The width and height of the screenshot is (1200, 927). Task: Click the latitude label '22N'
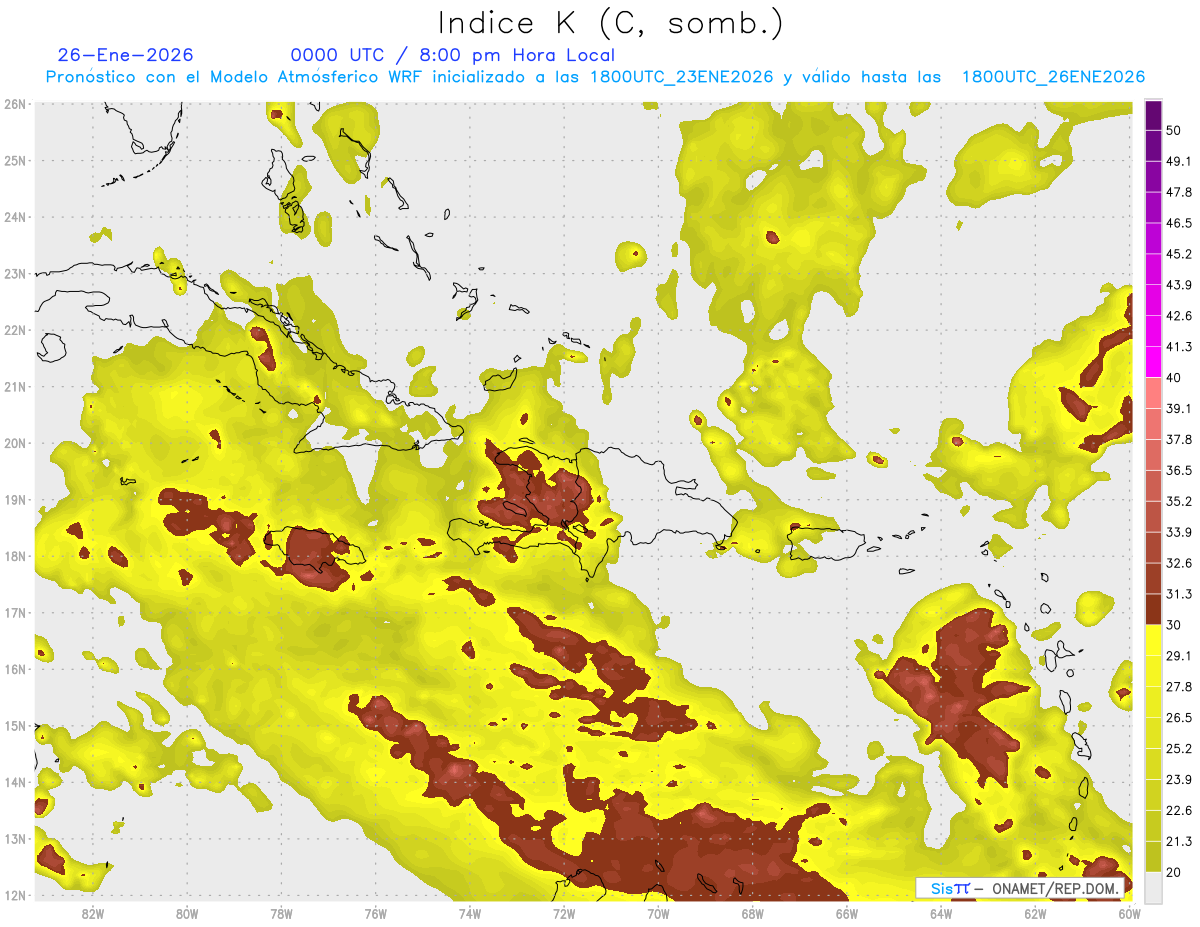click(14, 330)
